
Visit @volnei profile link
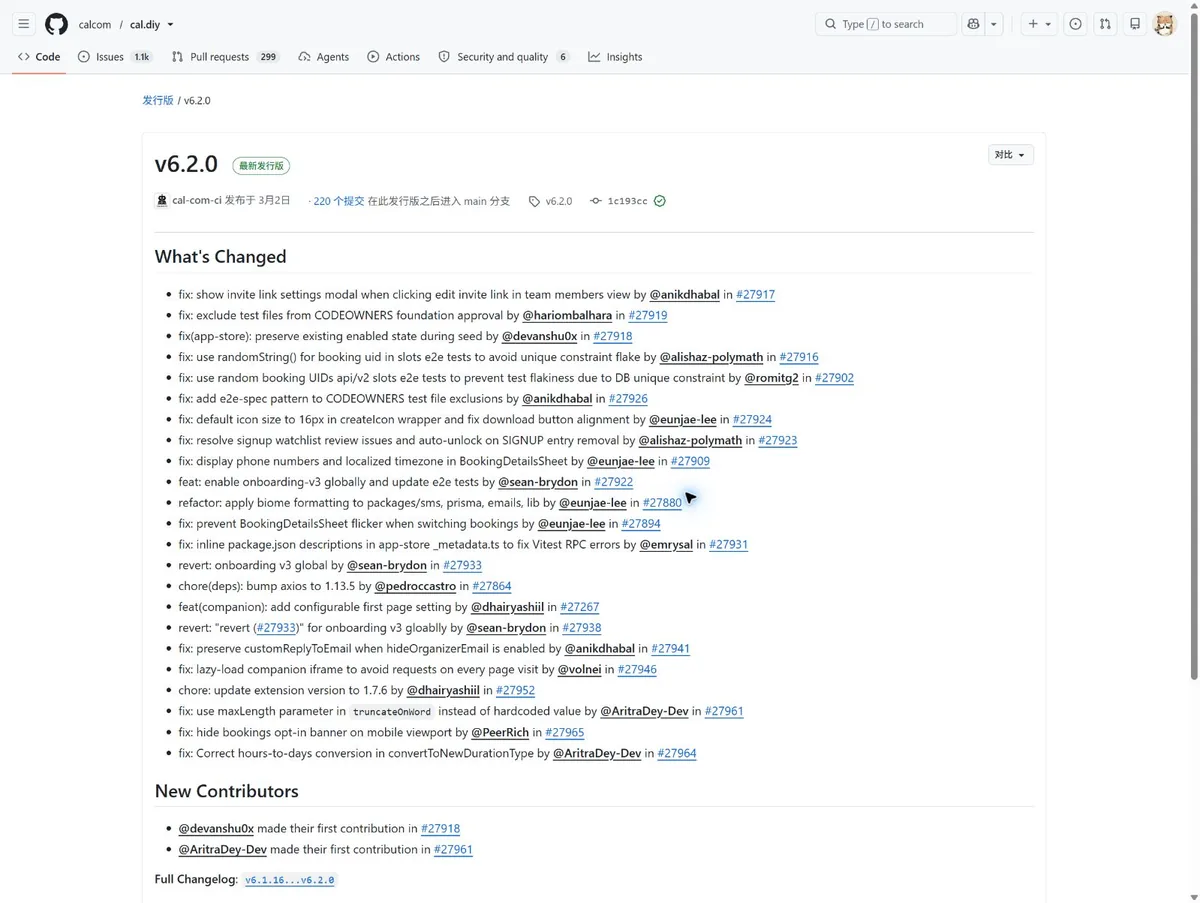point(579,670)
